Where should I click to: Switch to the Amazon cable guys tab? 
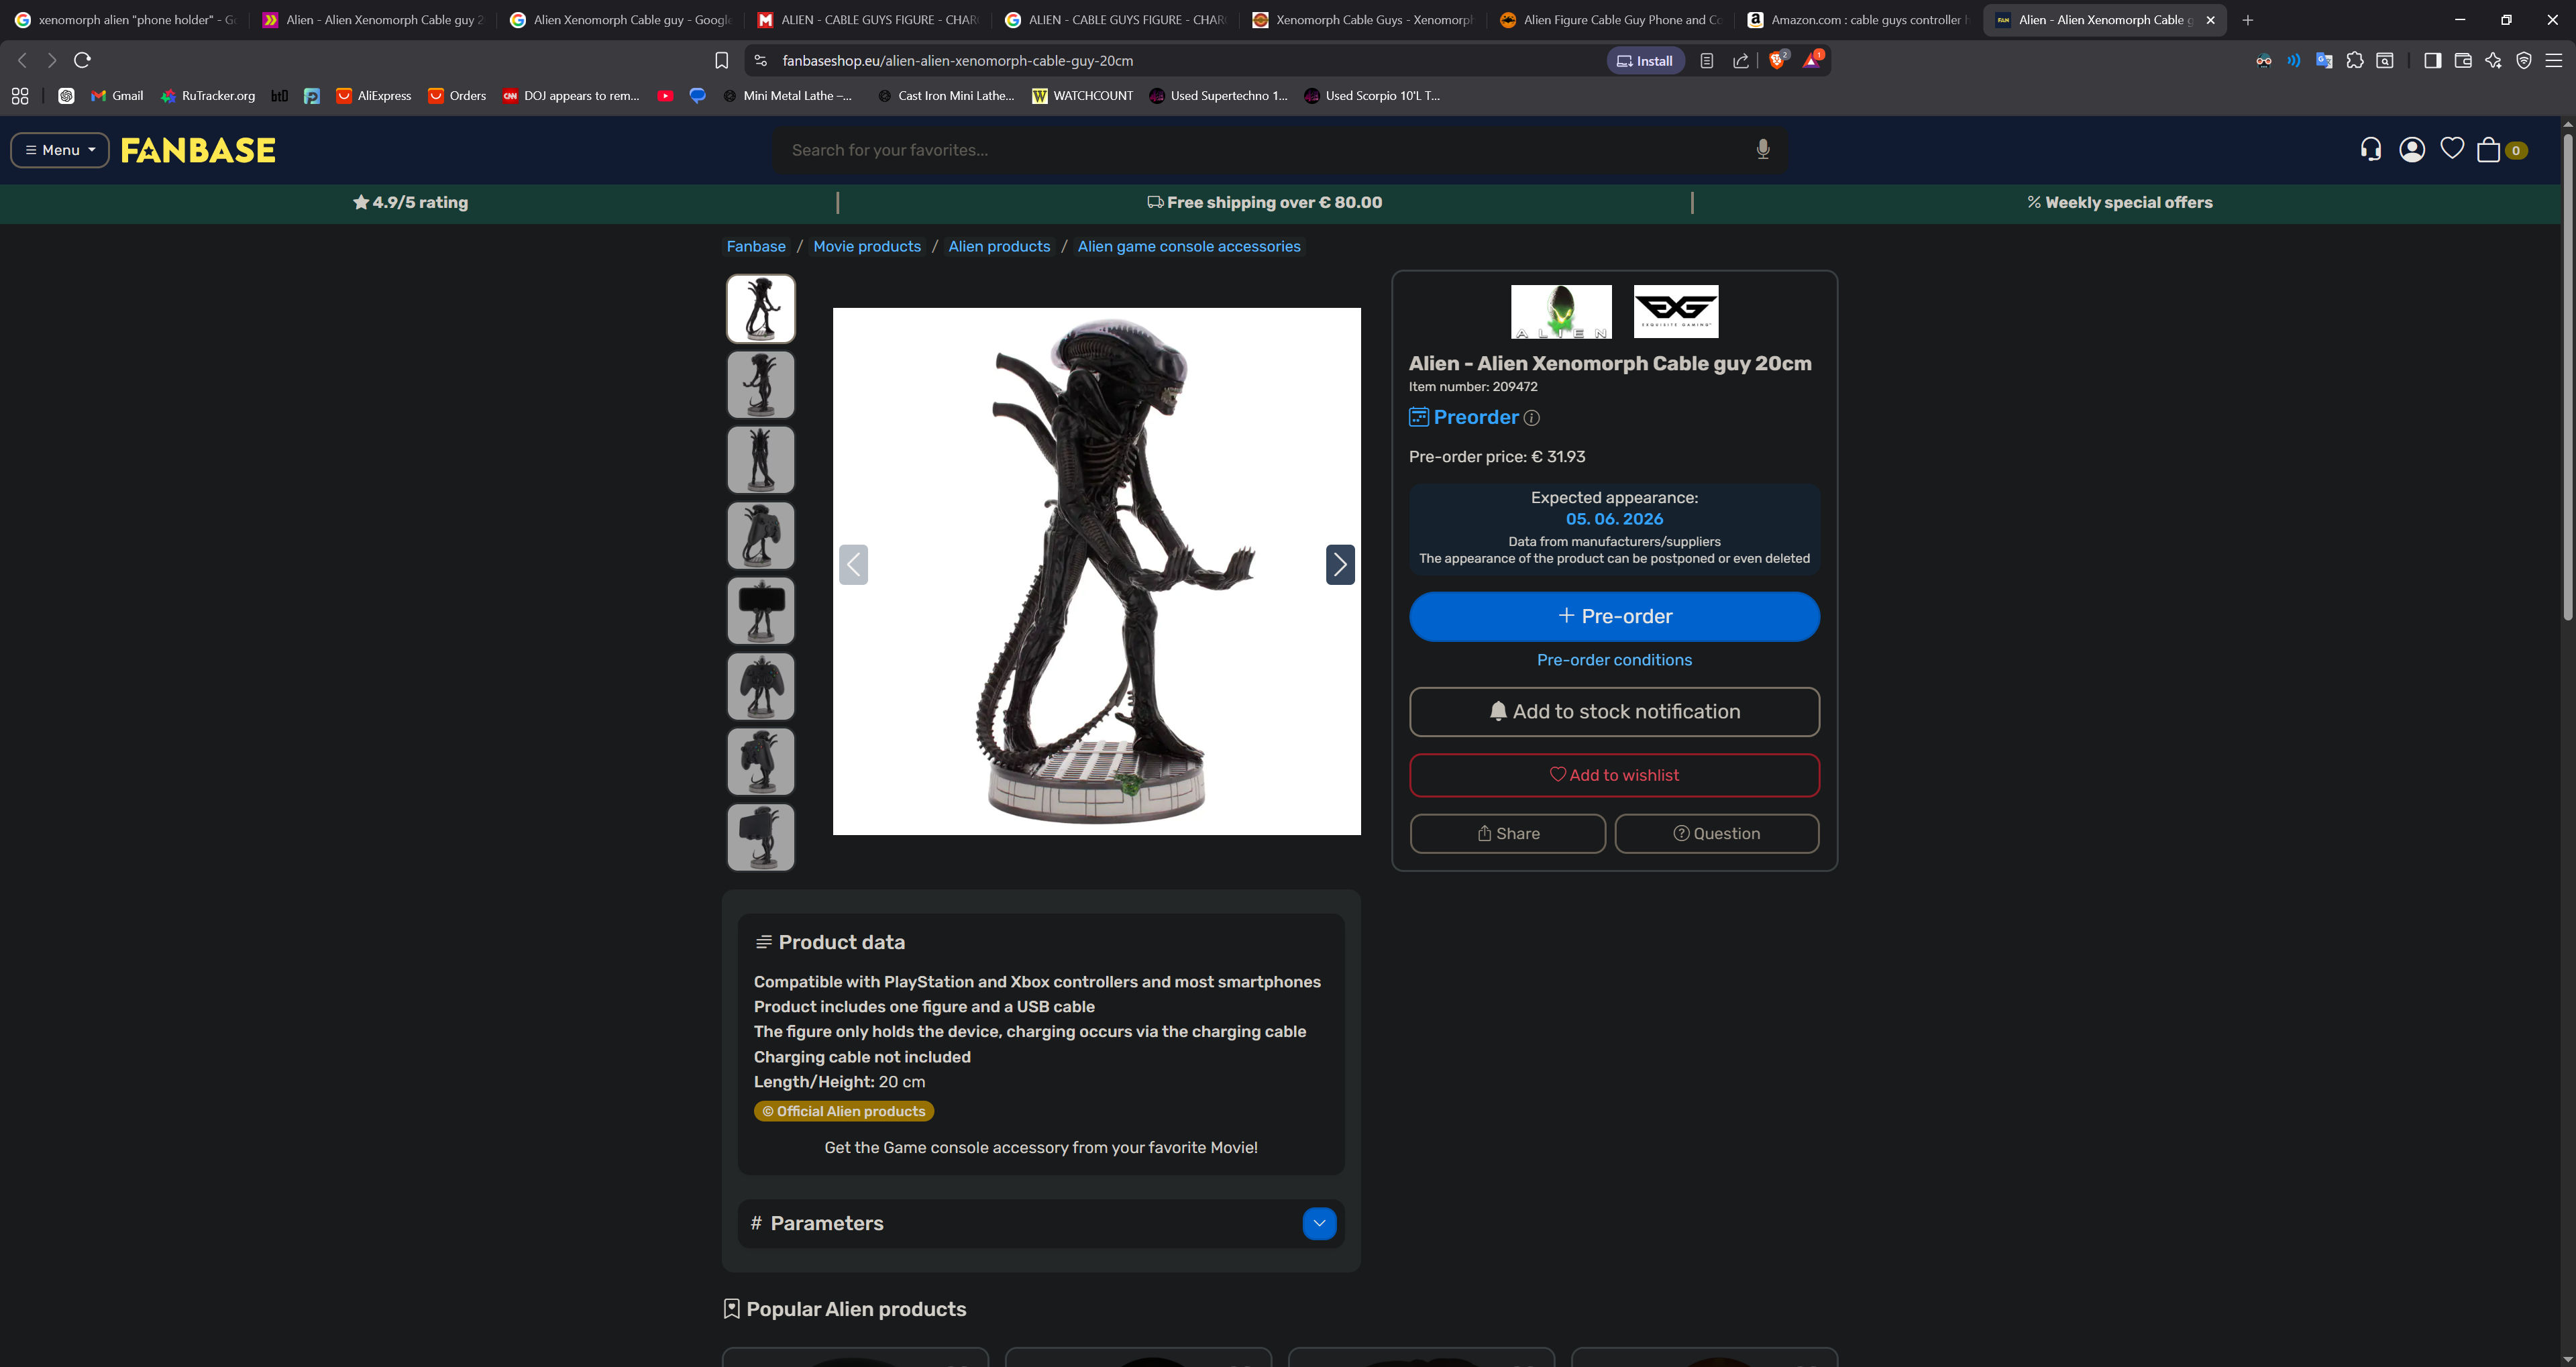[x=1857, y=20]
